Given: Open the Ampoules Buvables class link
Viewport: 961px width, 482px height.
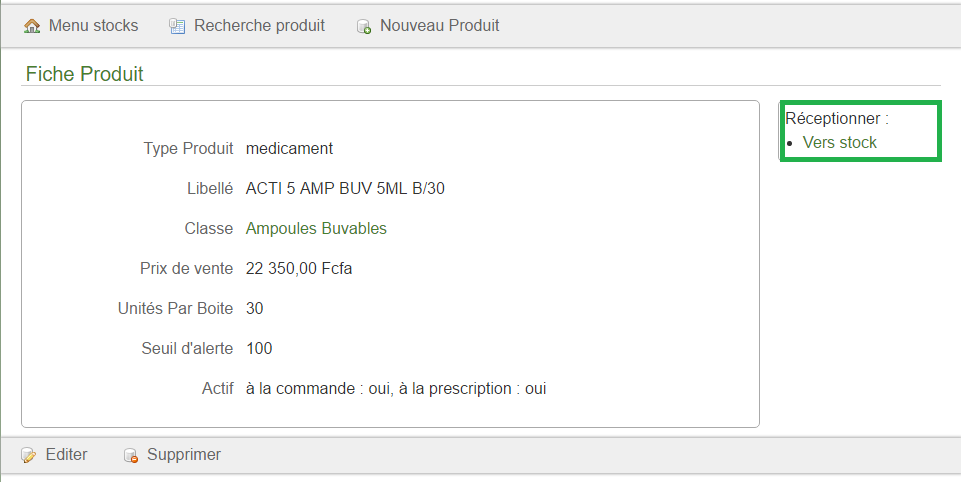Looking at the screenshot, I should pos(316,228).
